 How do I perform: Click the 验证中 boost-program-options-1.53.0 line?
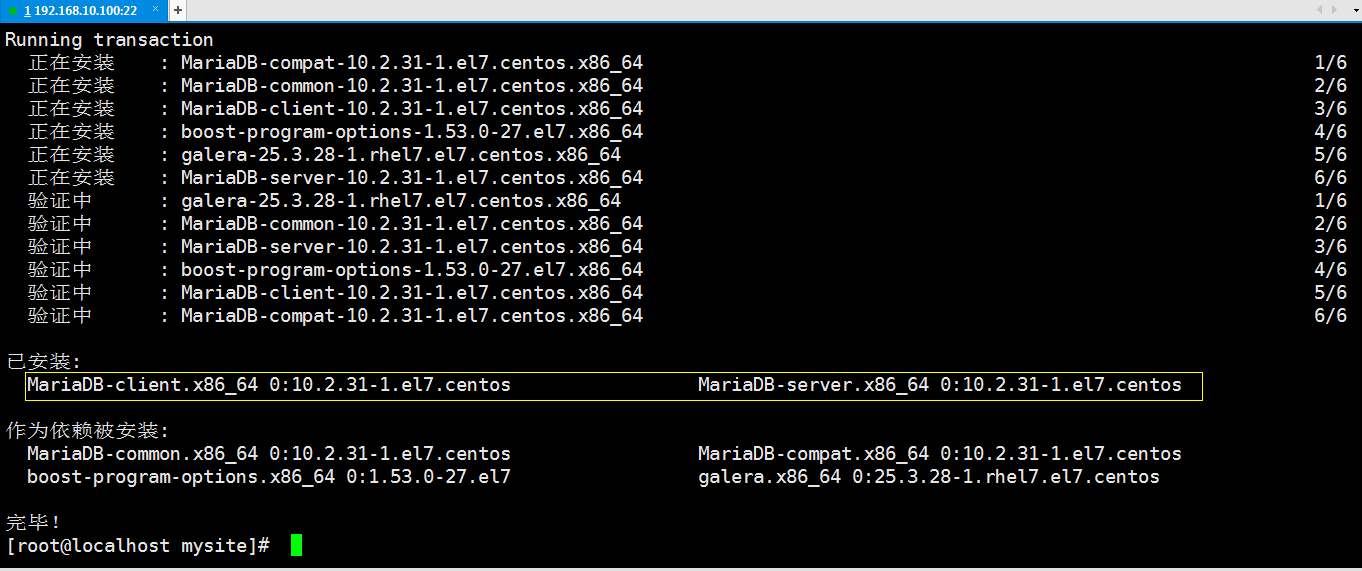(688, 270)
